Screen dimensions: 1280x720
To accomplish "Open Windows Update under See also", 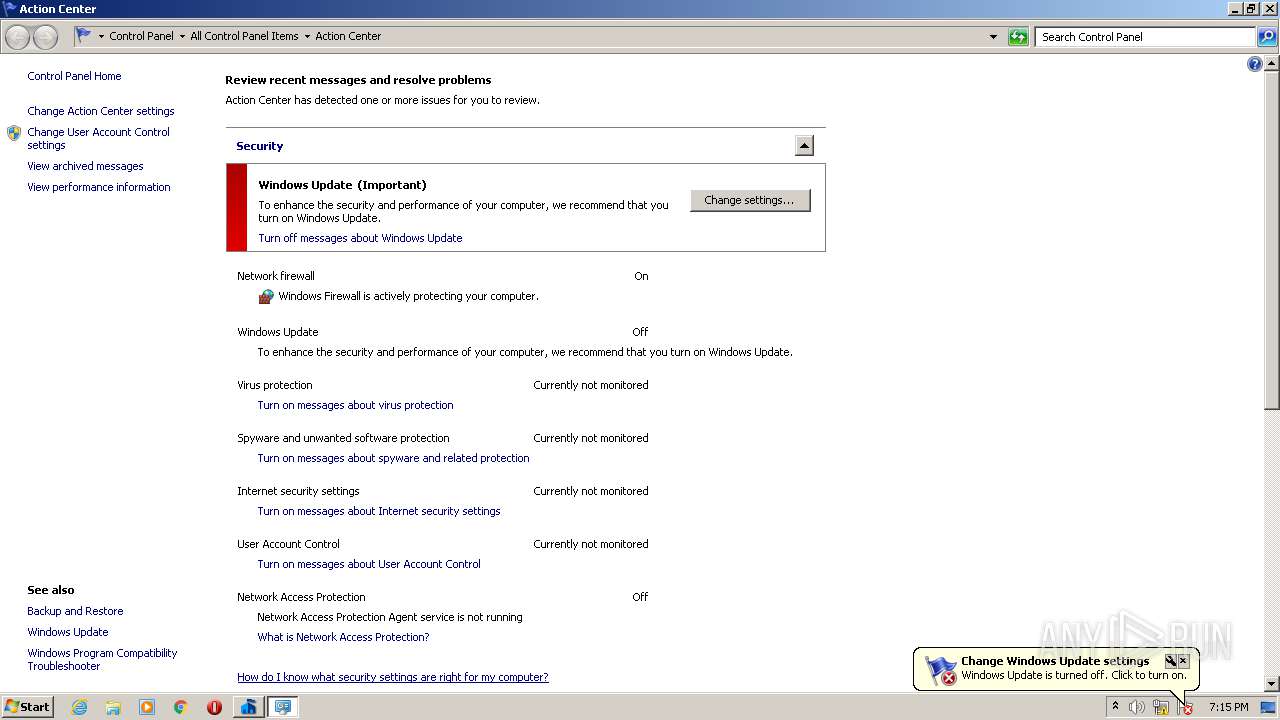I will (68, 632).
